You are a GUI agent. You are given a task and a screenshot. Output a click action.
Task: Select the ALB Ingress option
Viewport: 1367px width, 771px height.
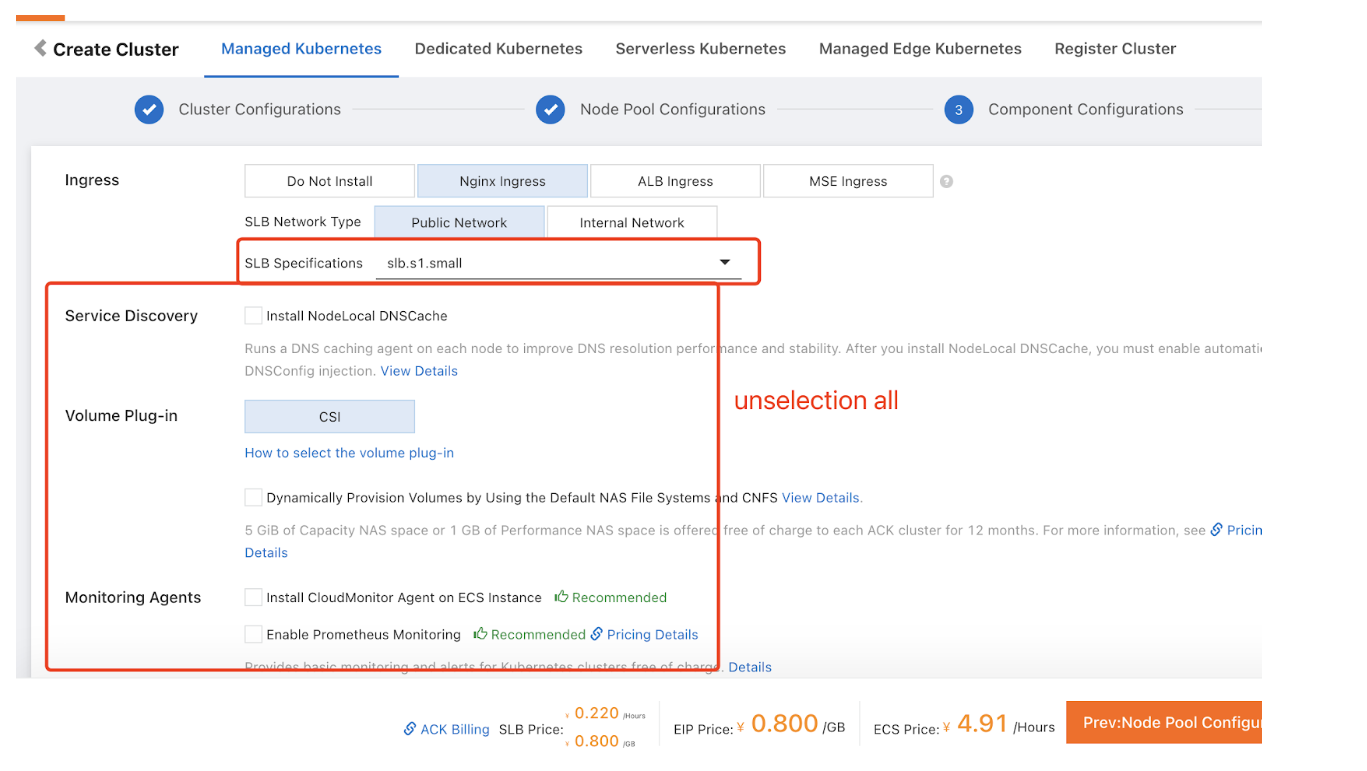pyautogui.click(x=675, y=182)
